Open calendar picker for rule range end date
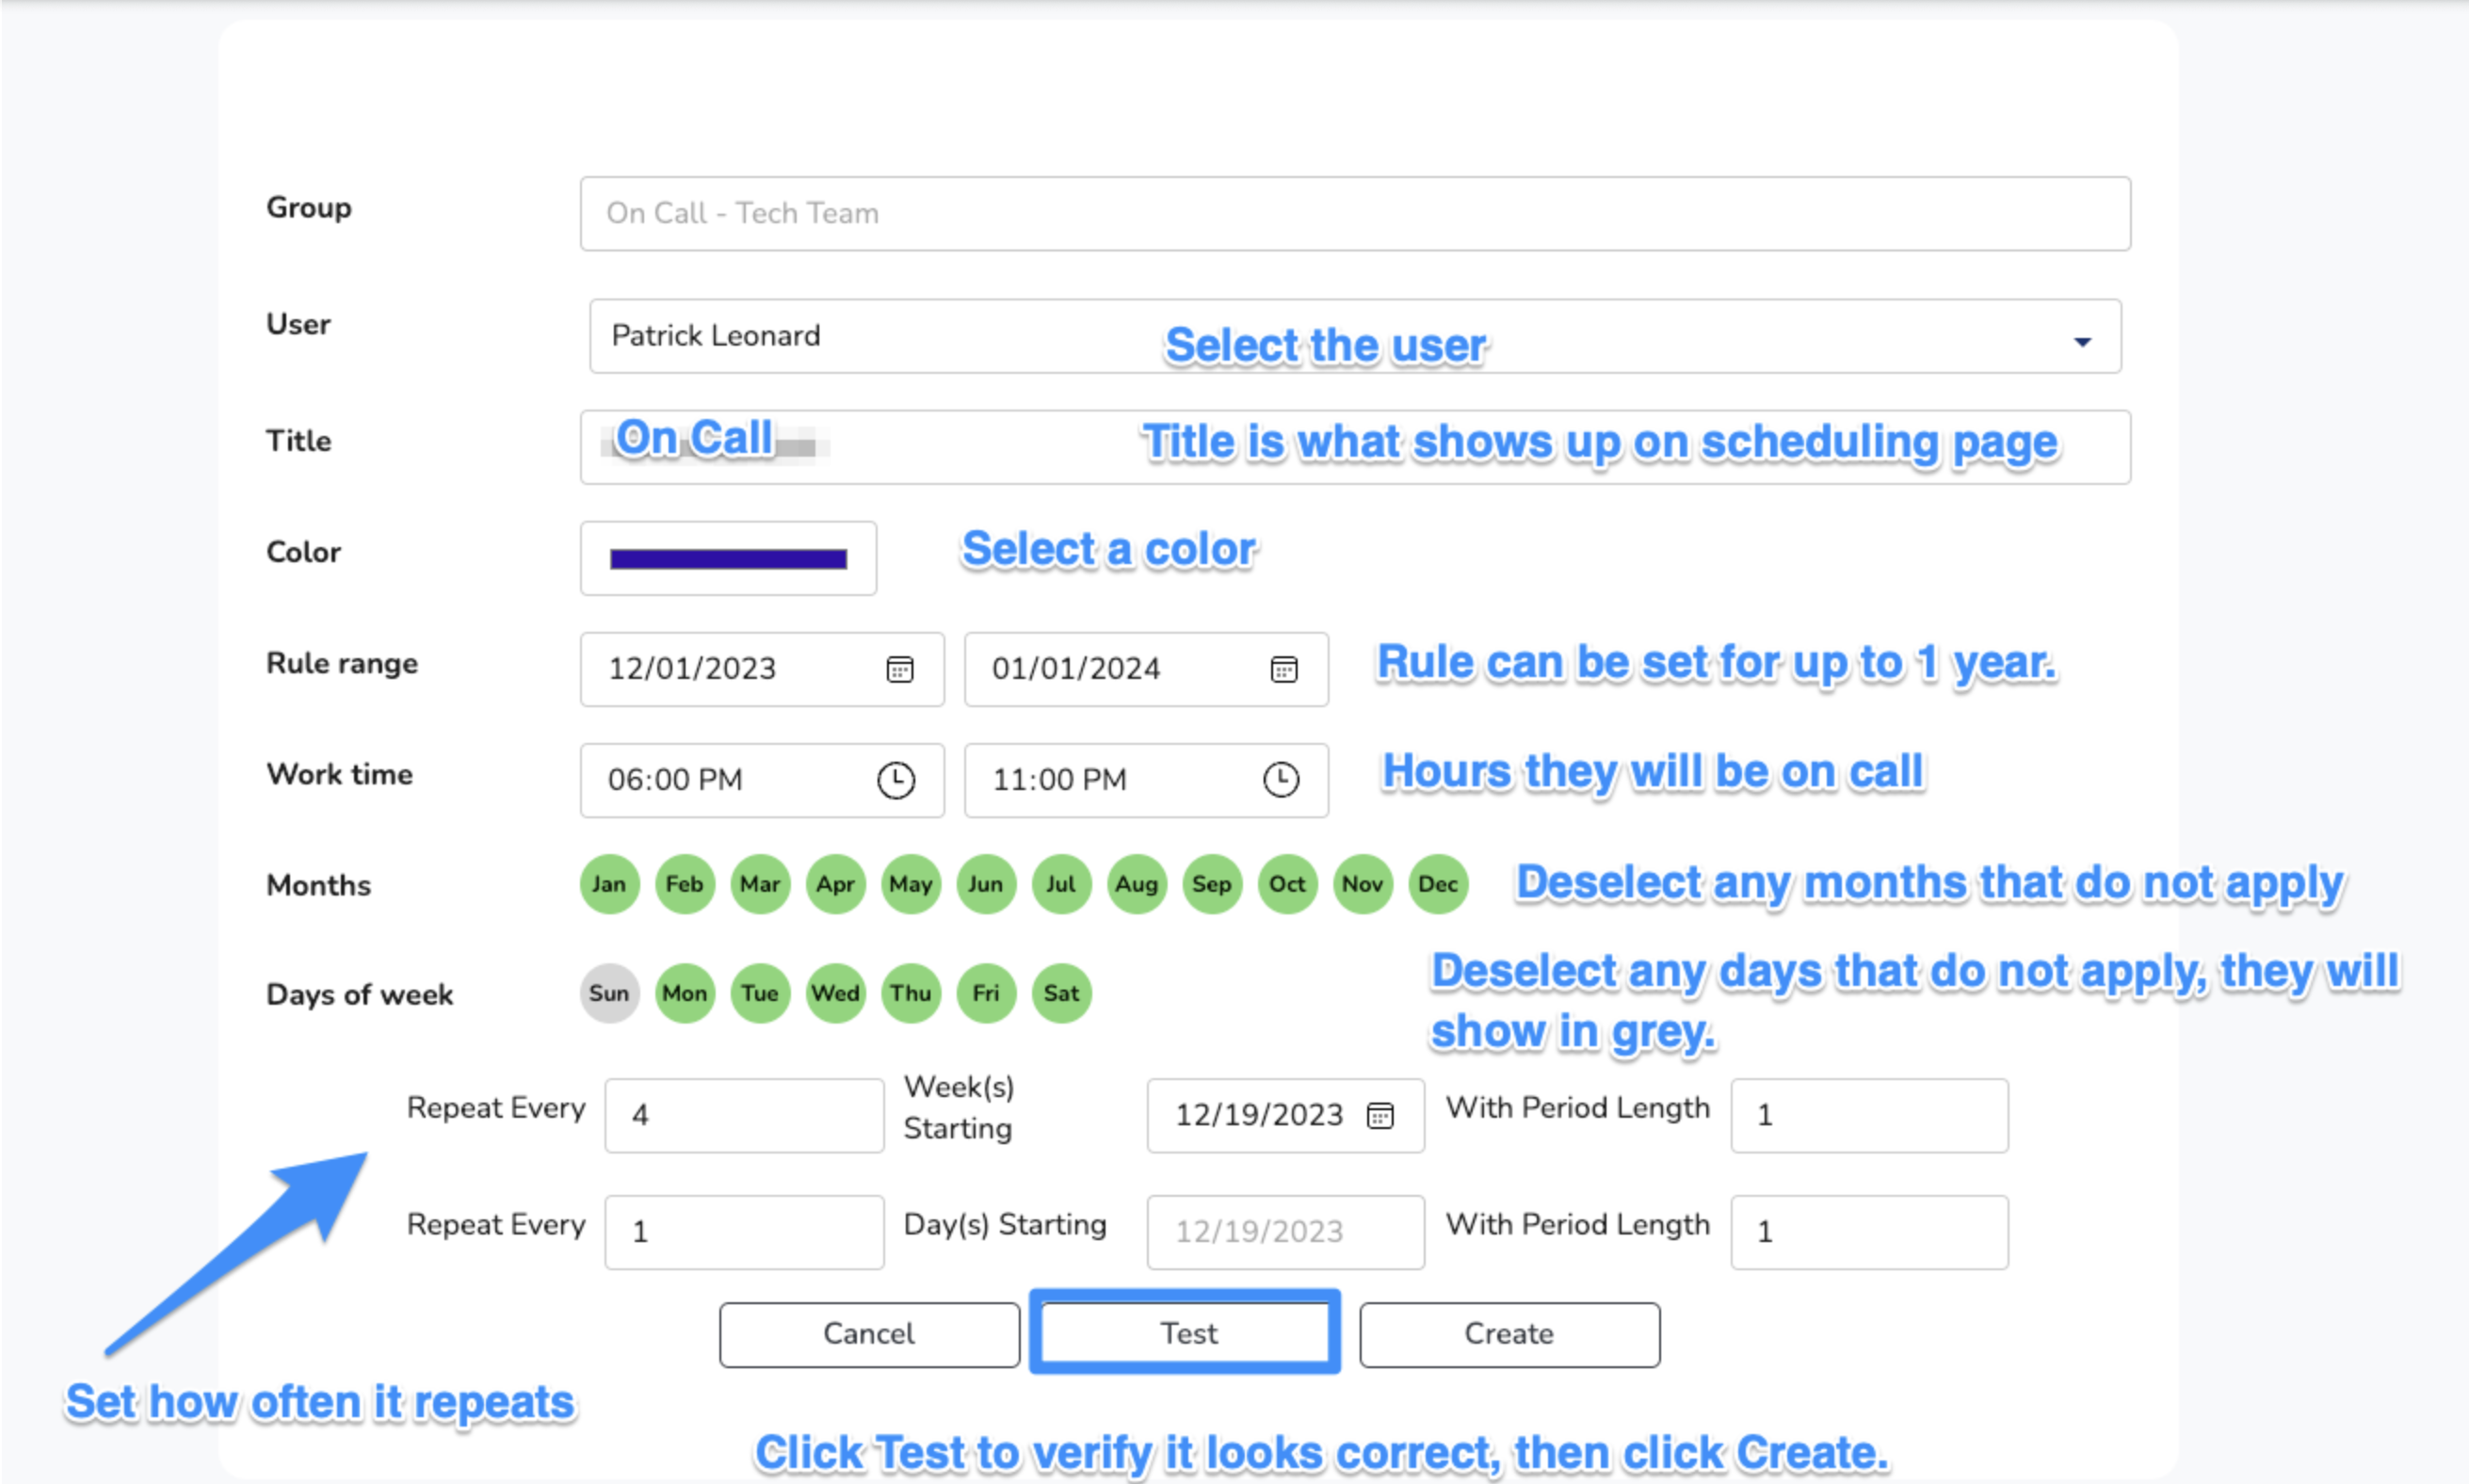This screenshot has height=1484, width=2469. click(x=1283, y=669)
